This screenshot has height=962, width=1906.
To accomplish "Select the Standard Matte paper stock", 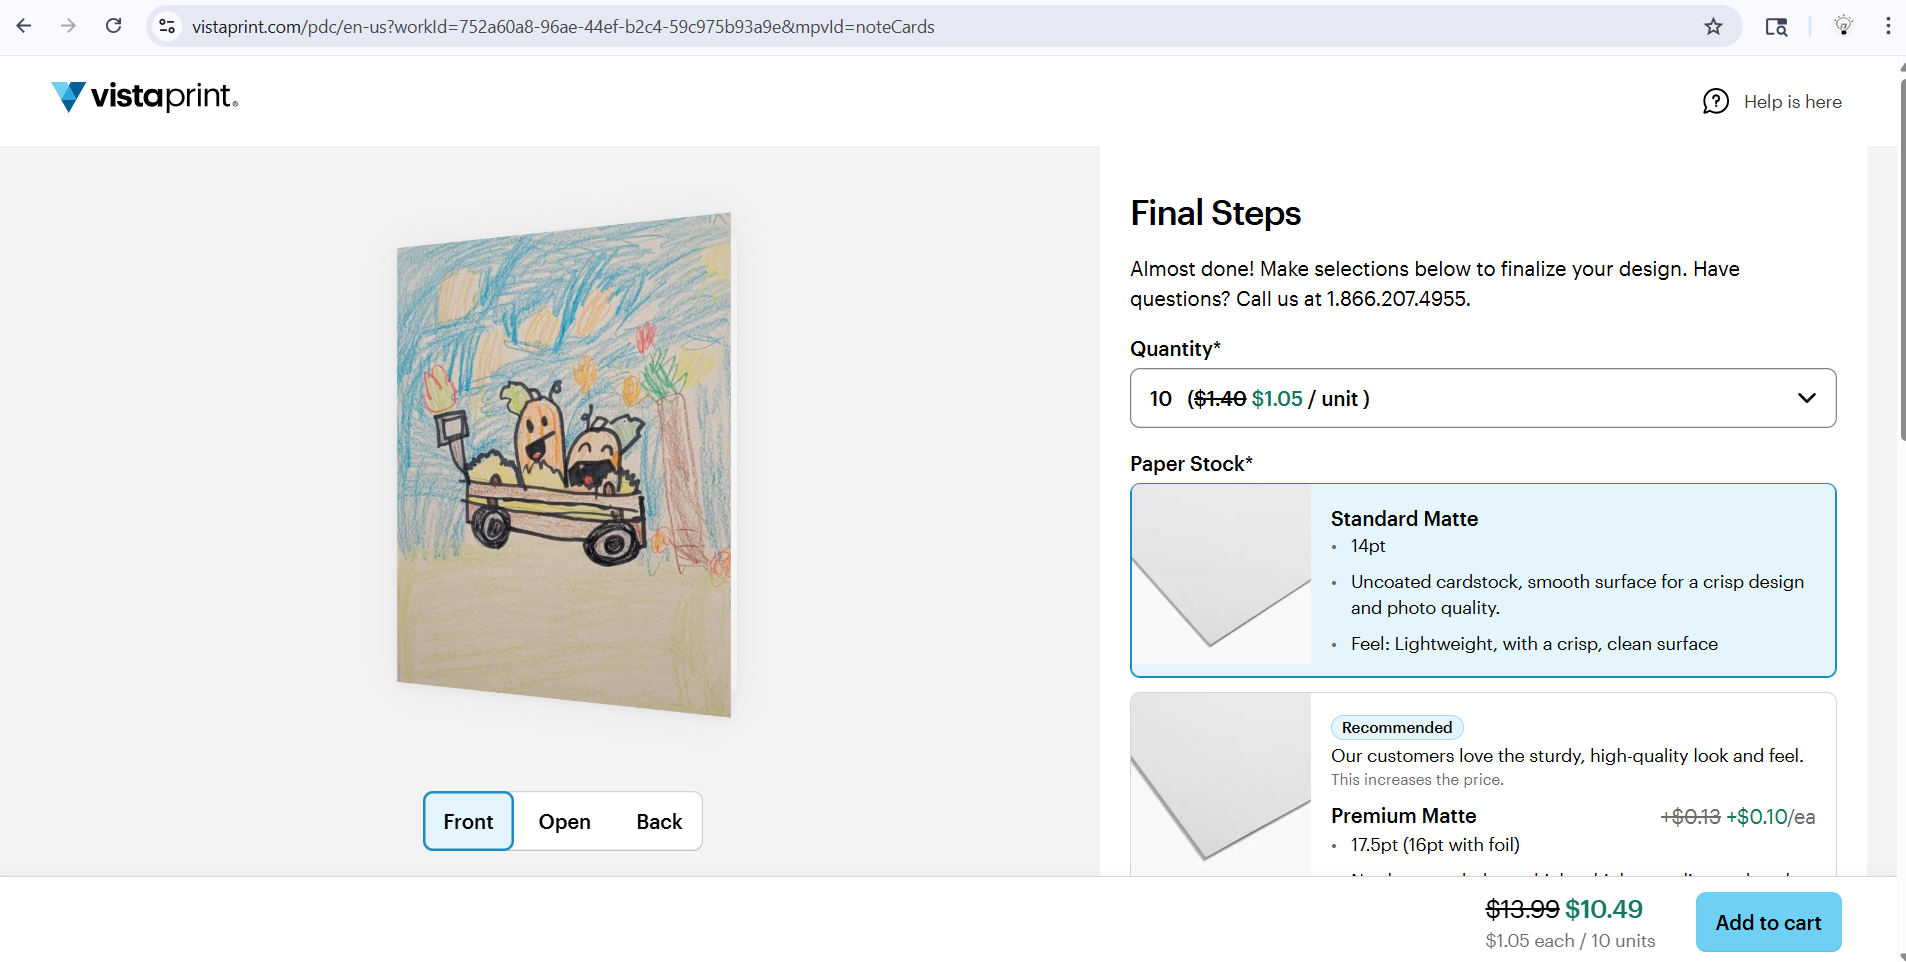I will point(1481,580).
